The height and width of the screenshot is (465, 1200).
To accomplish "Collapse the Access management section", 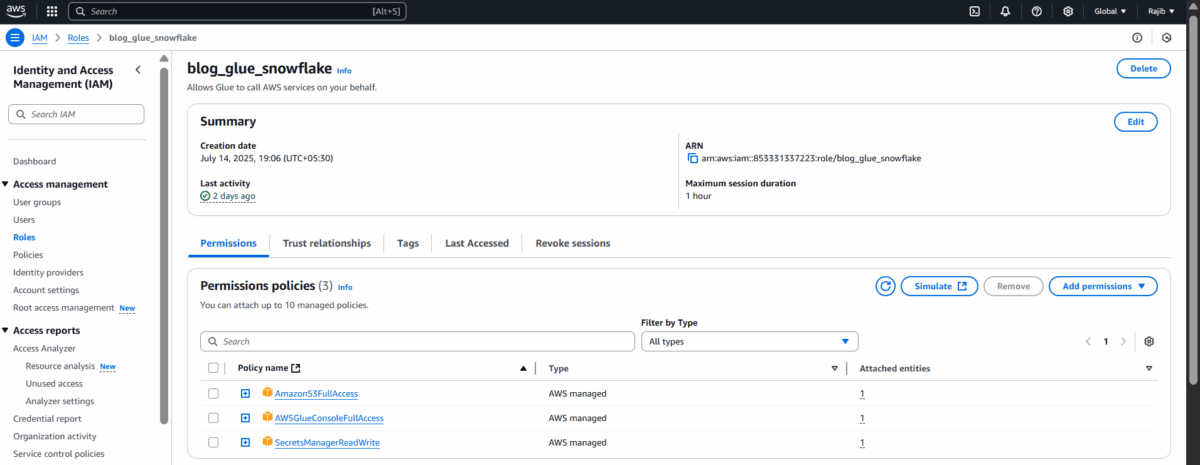I will (x=6, y=184).
